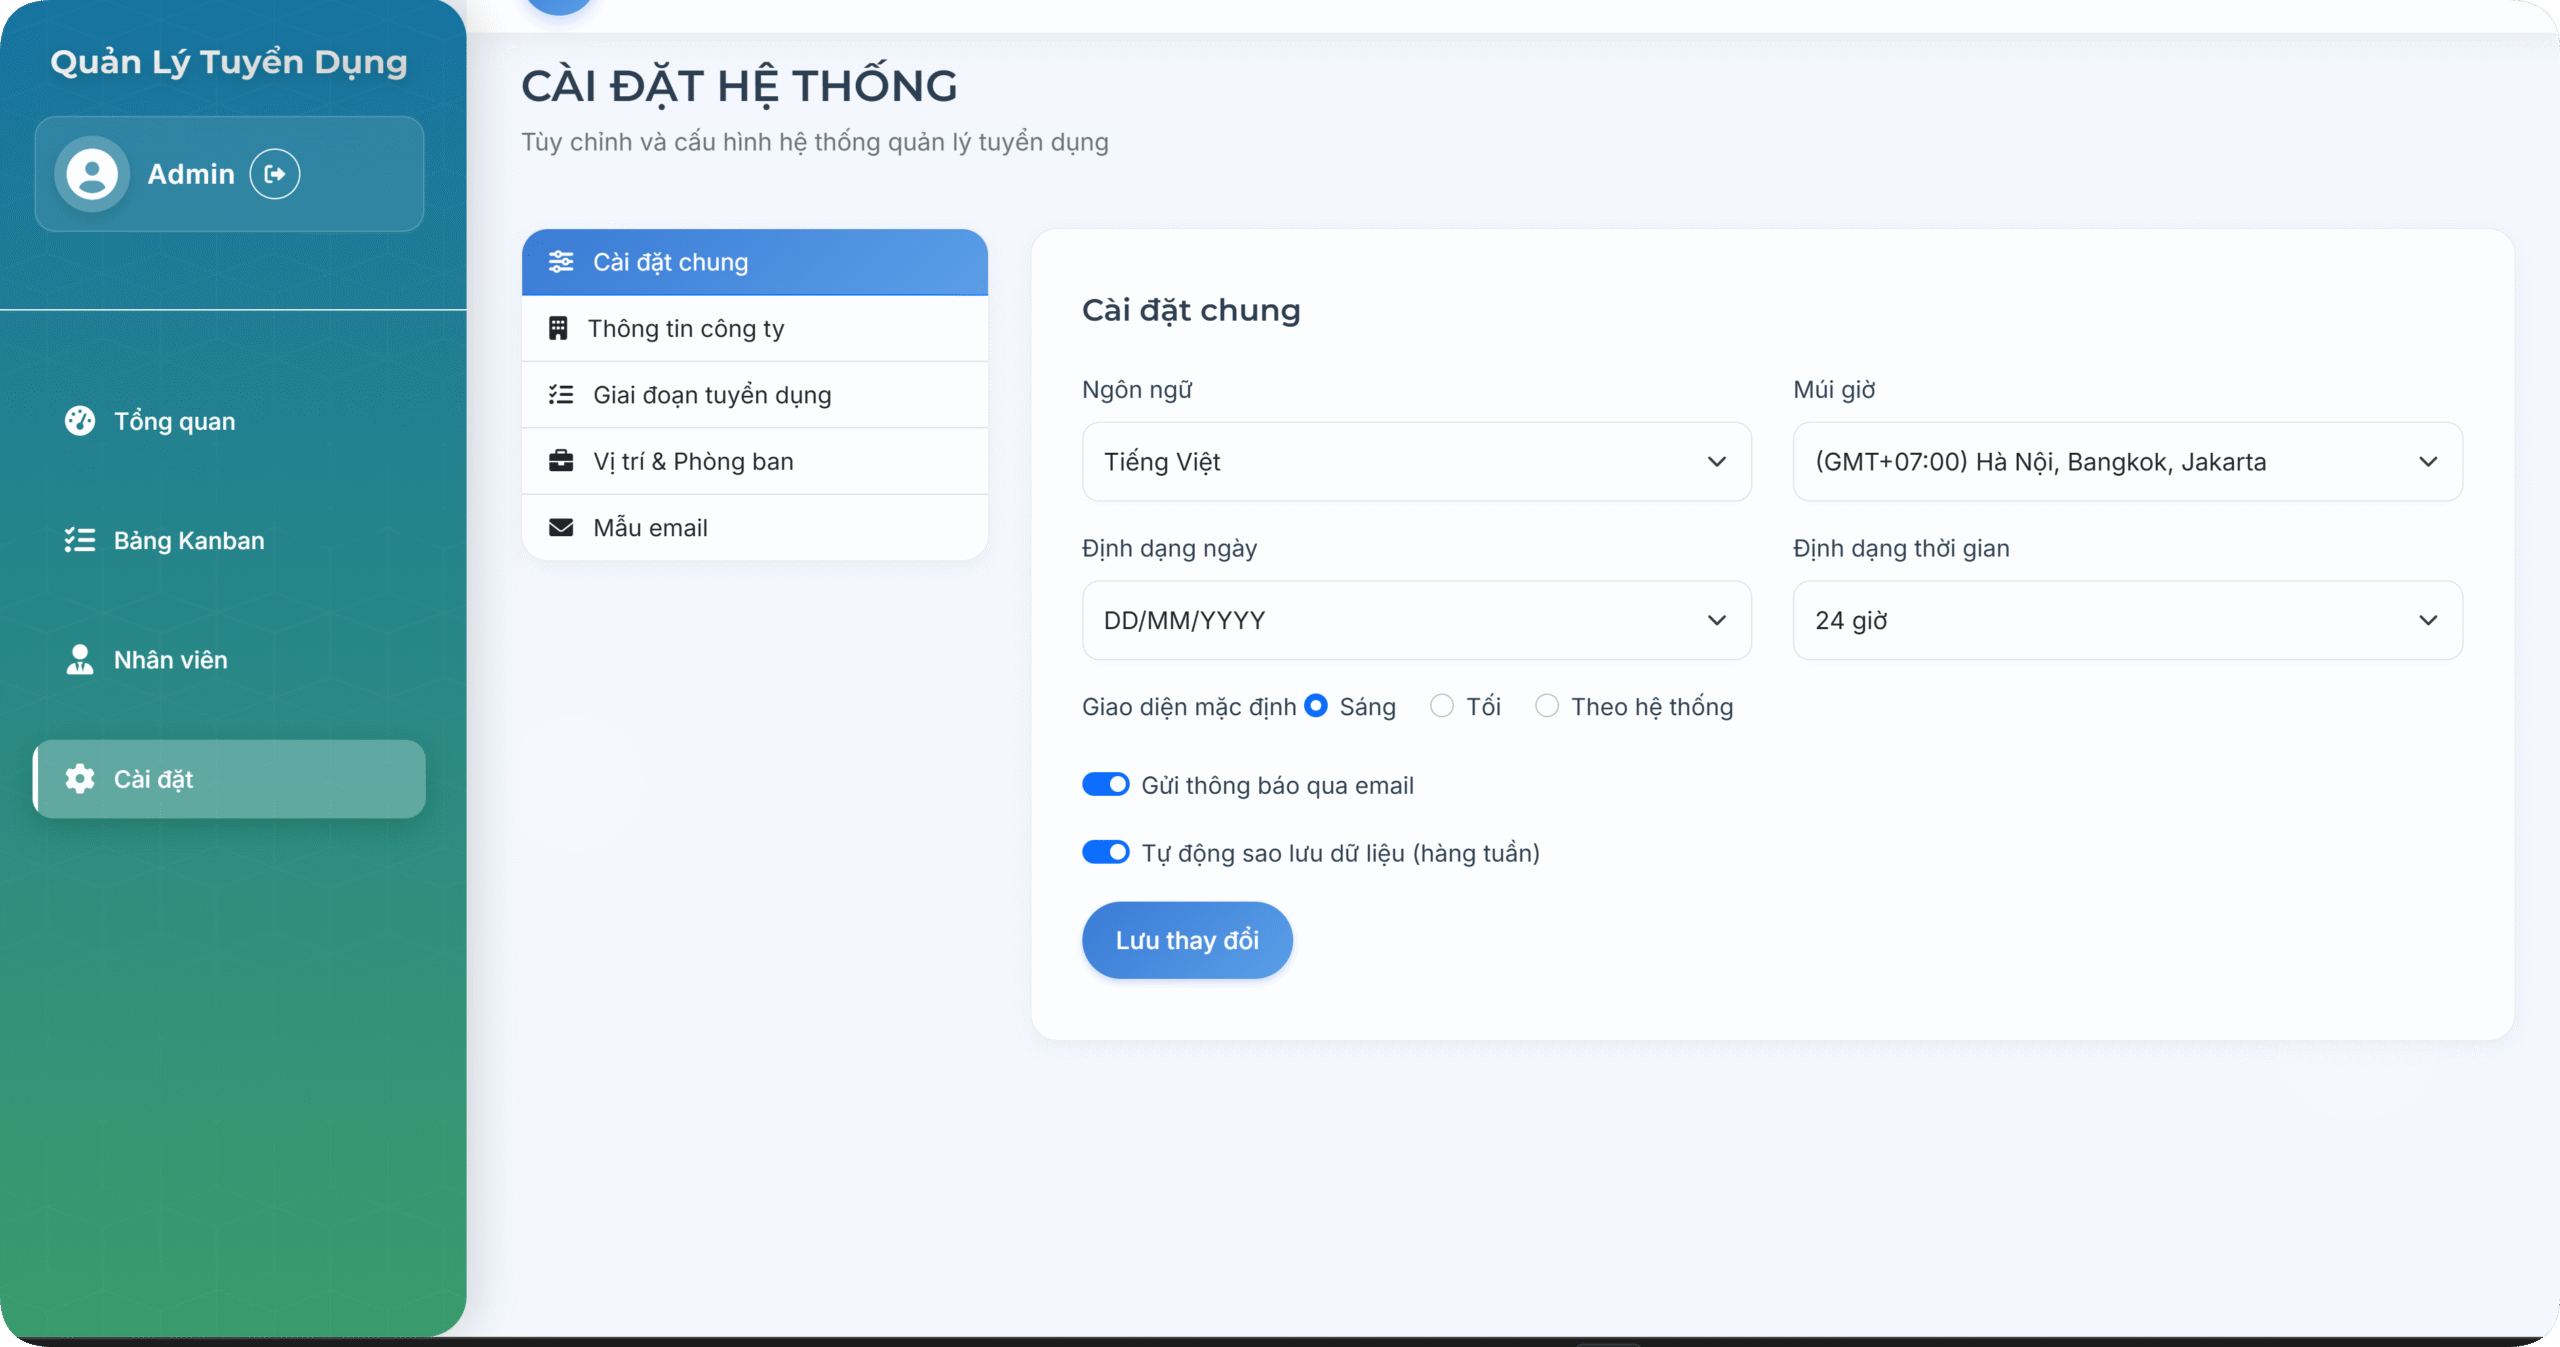Viewport: 2560px width, 1347px height.
Task: Click the Bảng Kanban list icon
Action: [80, 540]
